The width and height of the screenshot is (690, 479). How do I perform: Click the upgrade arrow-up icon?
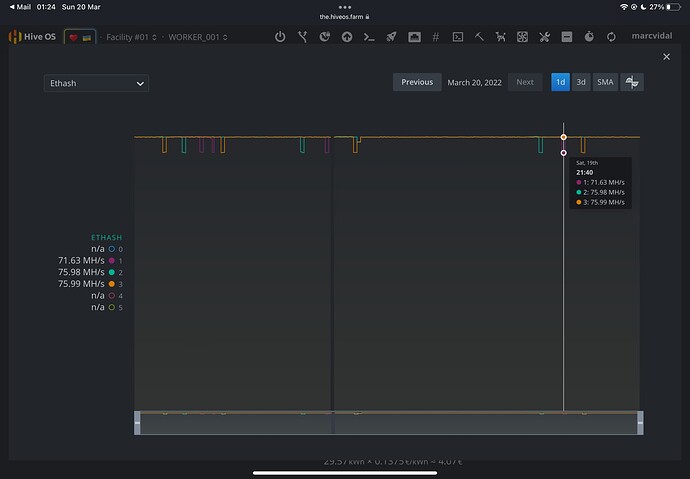pyautogui.click(x=347, y=37)
